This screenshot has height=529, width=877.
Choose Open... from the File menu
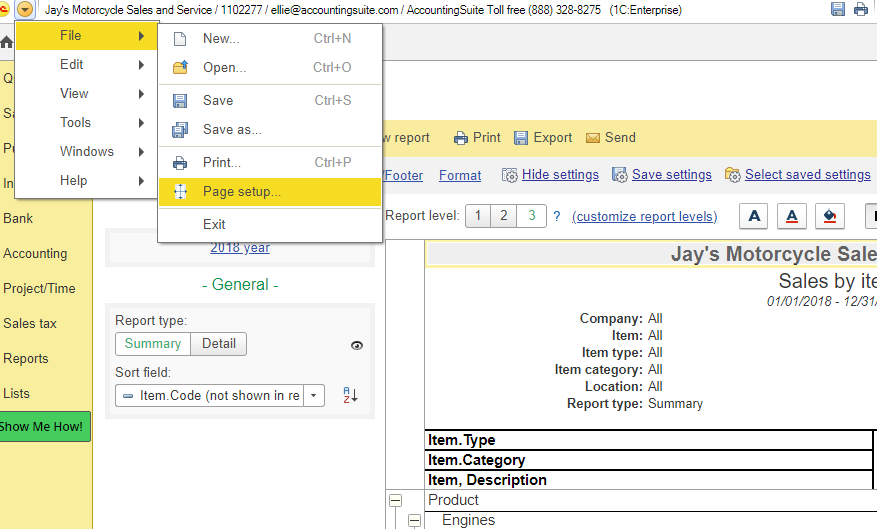point(270,68)
